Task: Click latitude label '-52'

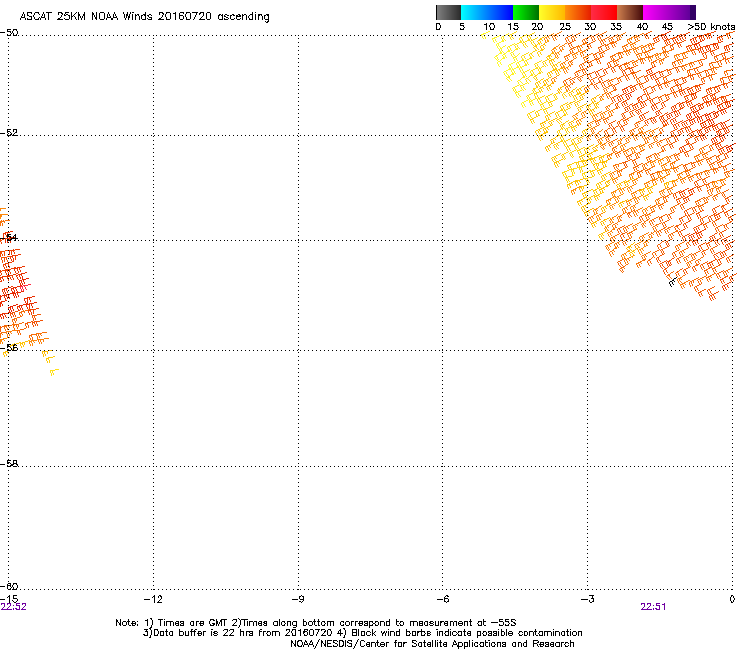Action: [9, 133]
